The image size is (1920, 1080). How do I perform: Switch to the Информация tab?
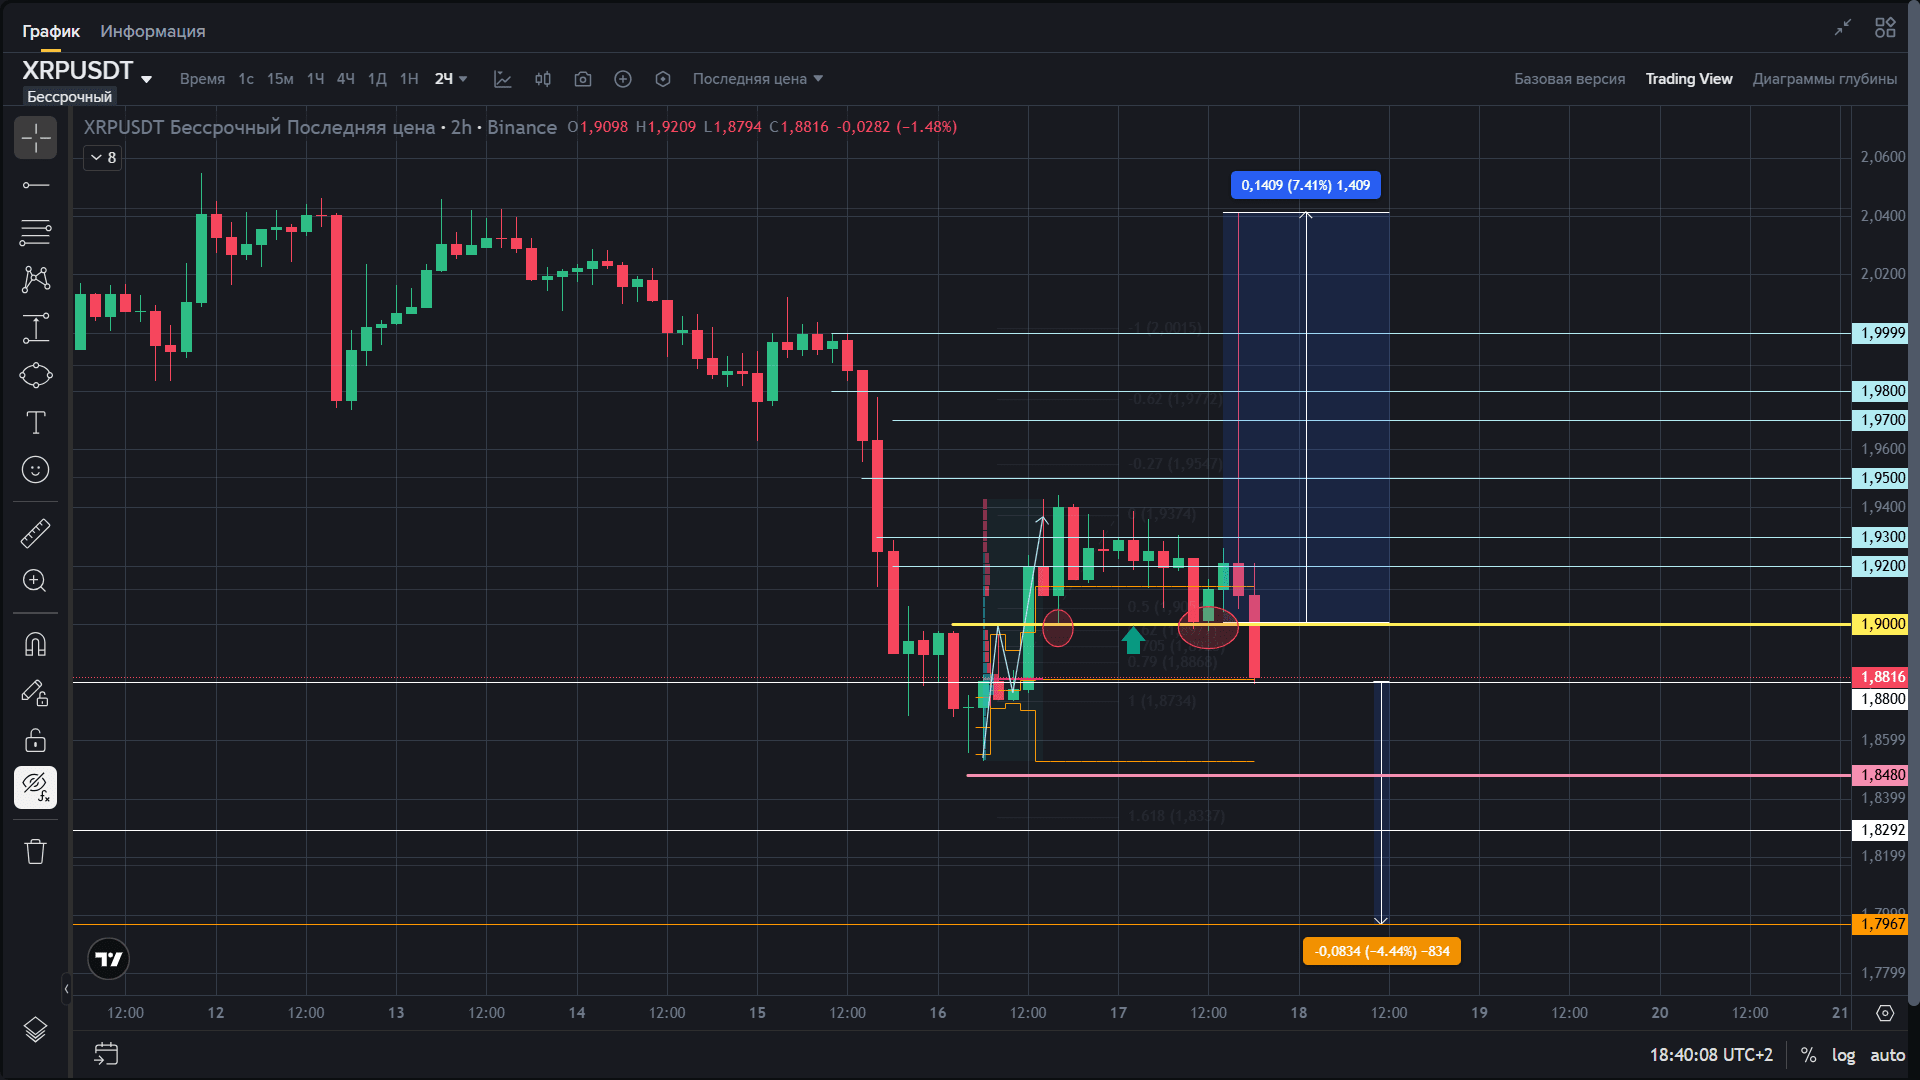(152, 31)
